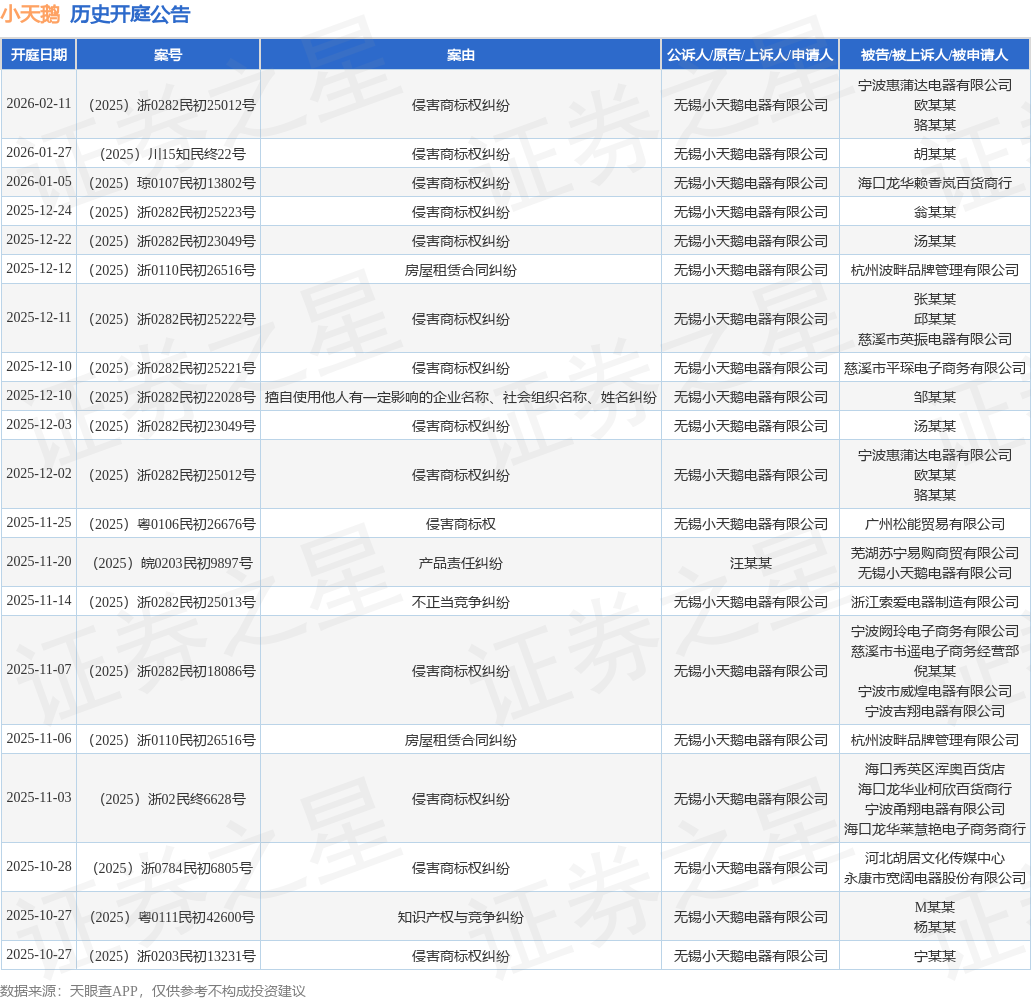Click the 产品责任纠纷 case cause
Image resolution: width=1031 pixels, height=1000 pixels.
460,562
